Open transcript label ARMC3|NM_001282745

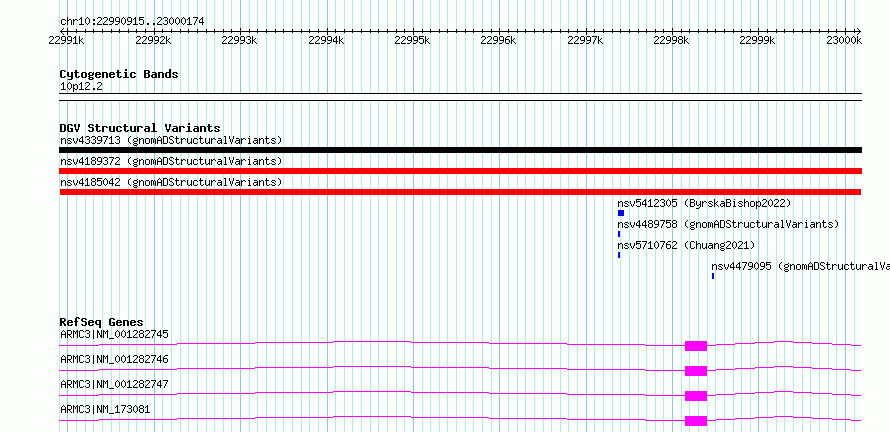click(114, 334)
